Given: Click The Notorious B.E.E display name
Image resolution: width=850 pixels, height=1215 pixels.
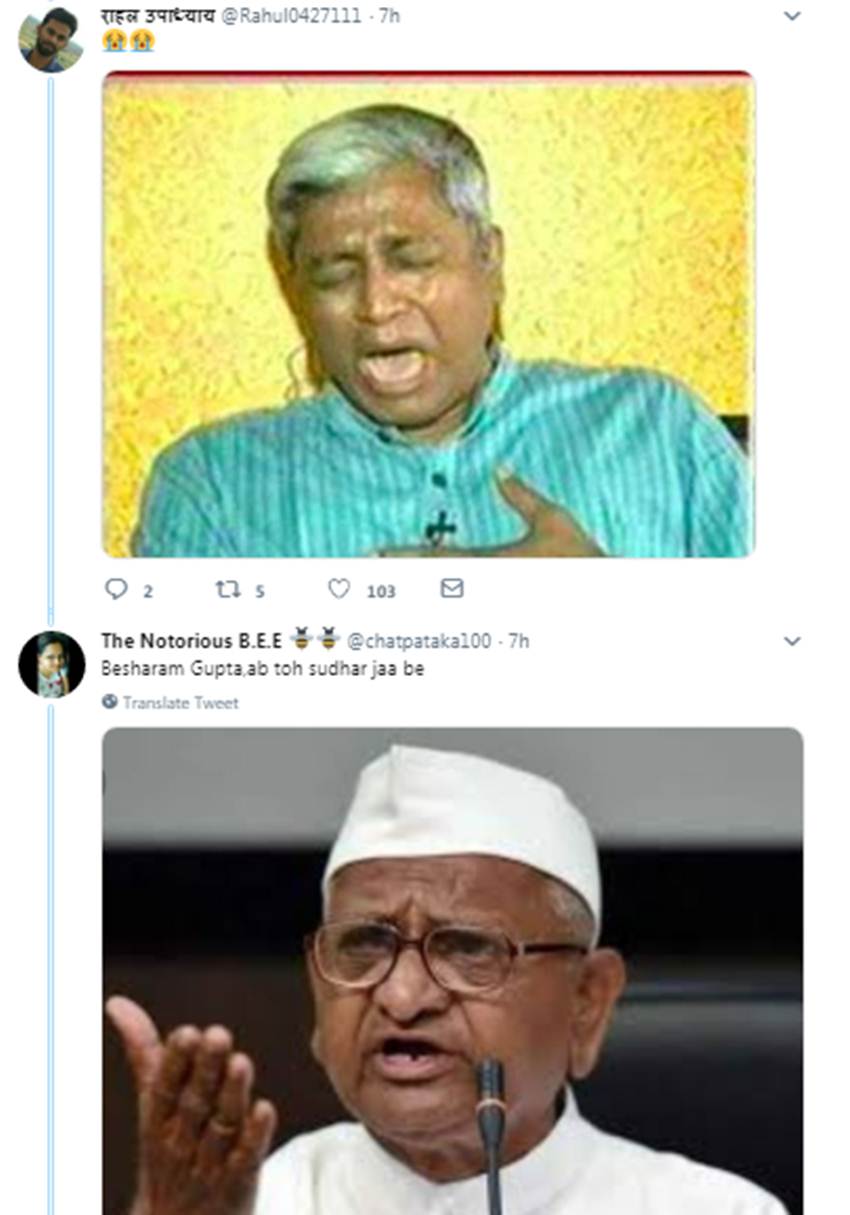Looking at the screenshot, I should 191,641.
